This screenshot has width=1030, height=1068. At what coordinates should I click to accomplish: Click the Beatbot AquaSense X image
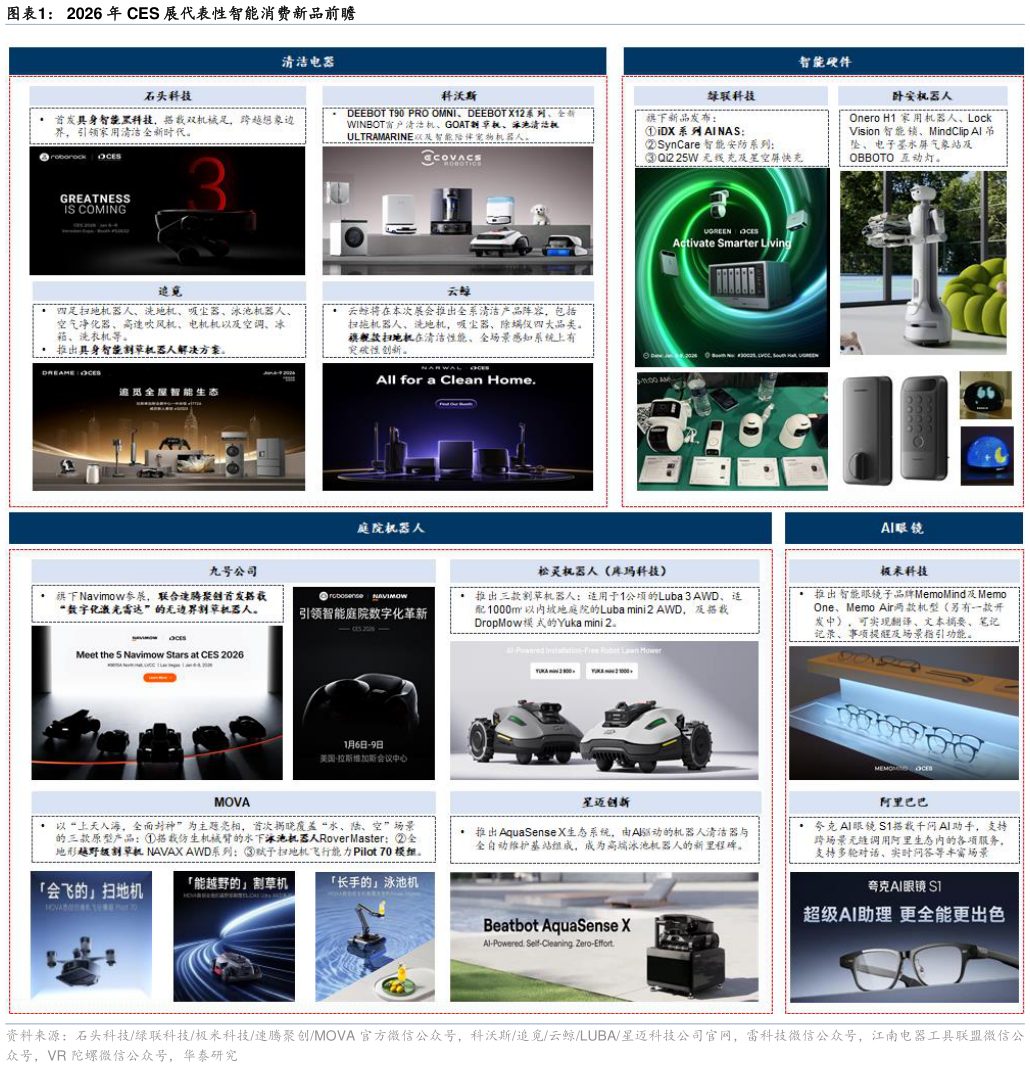tap(604, 937)
